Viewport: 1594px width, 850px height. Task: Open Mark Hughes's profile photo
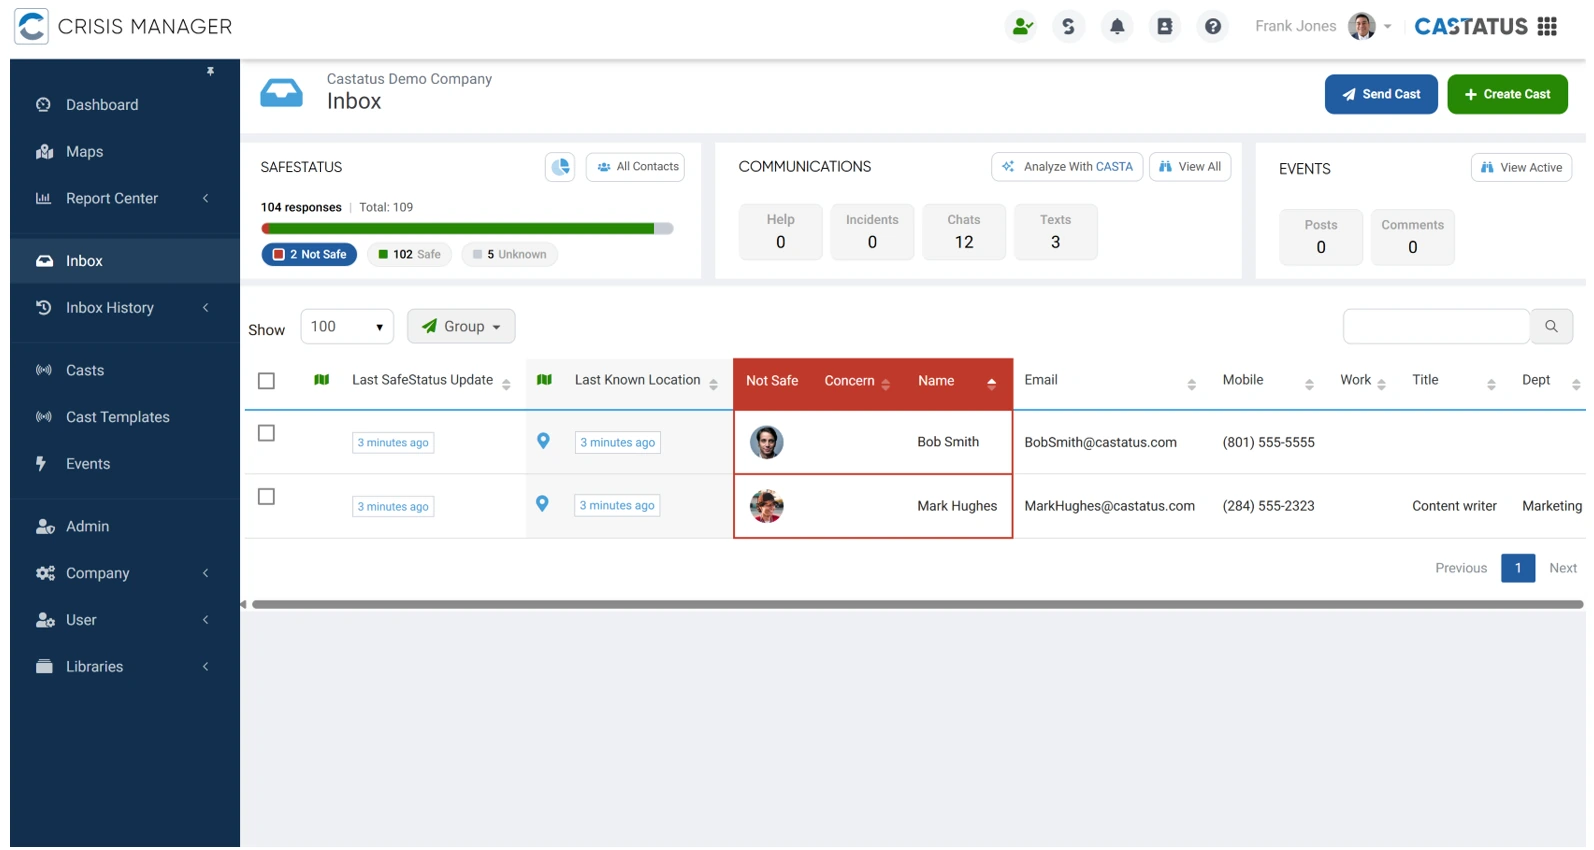(767, 506)
